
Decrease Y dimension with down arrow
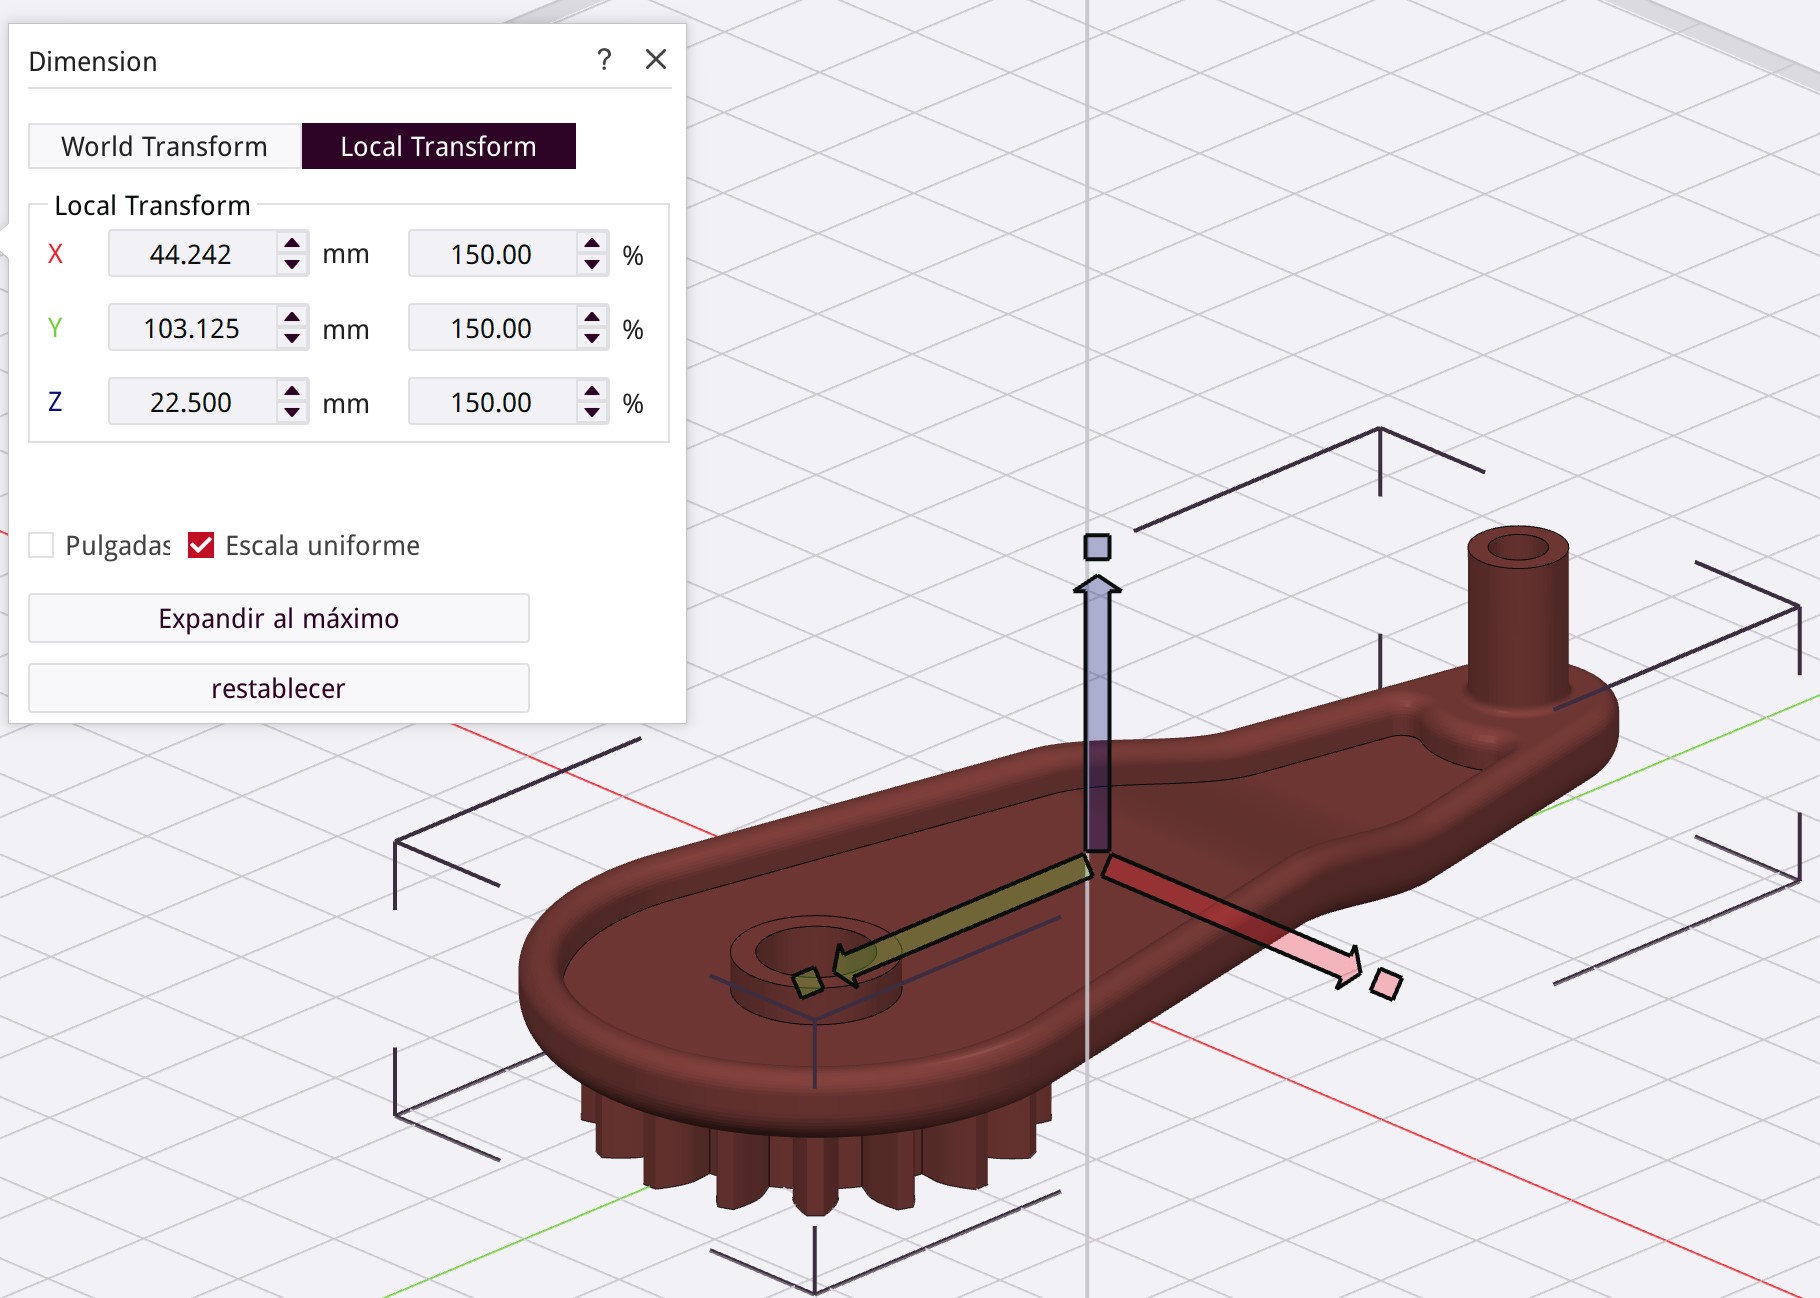(x=292, y=339)
